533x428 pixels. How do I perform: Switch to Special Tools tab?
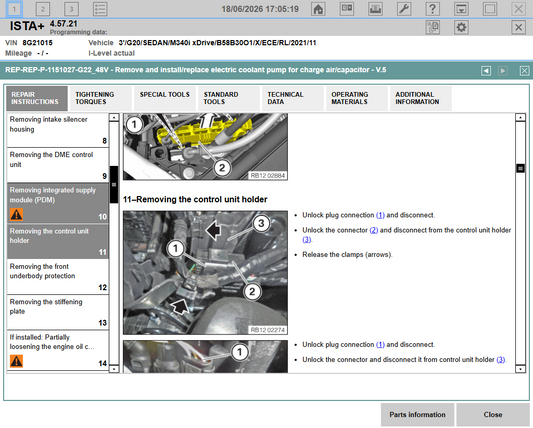(x=165, y=99)
